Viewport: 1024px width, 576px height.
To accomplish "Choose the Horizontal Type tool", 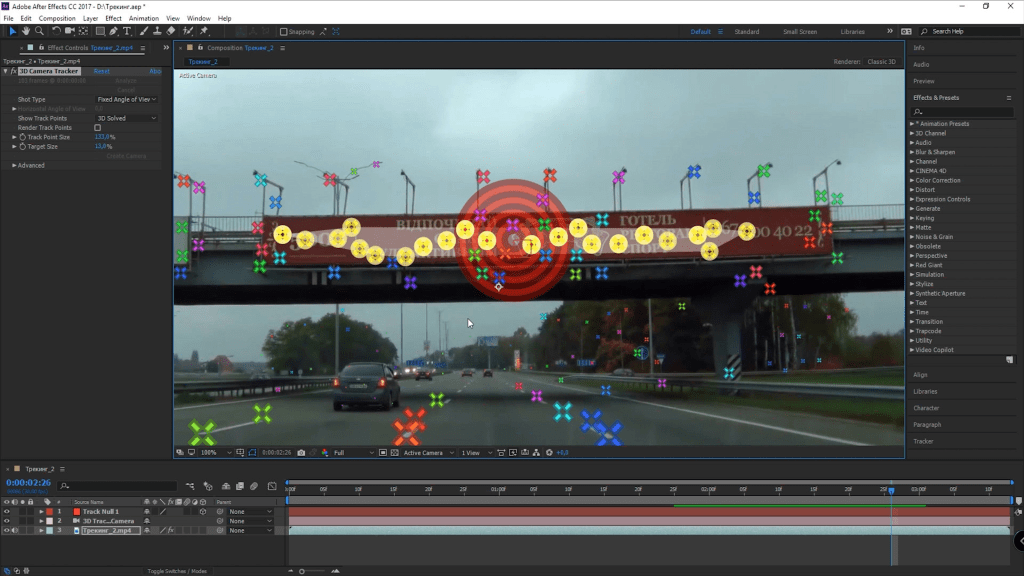I will point(127,31).
